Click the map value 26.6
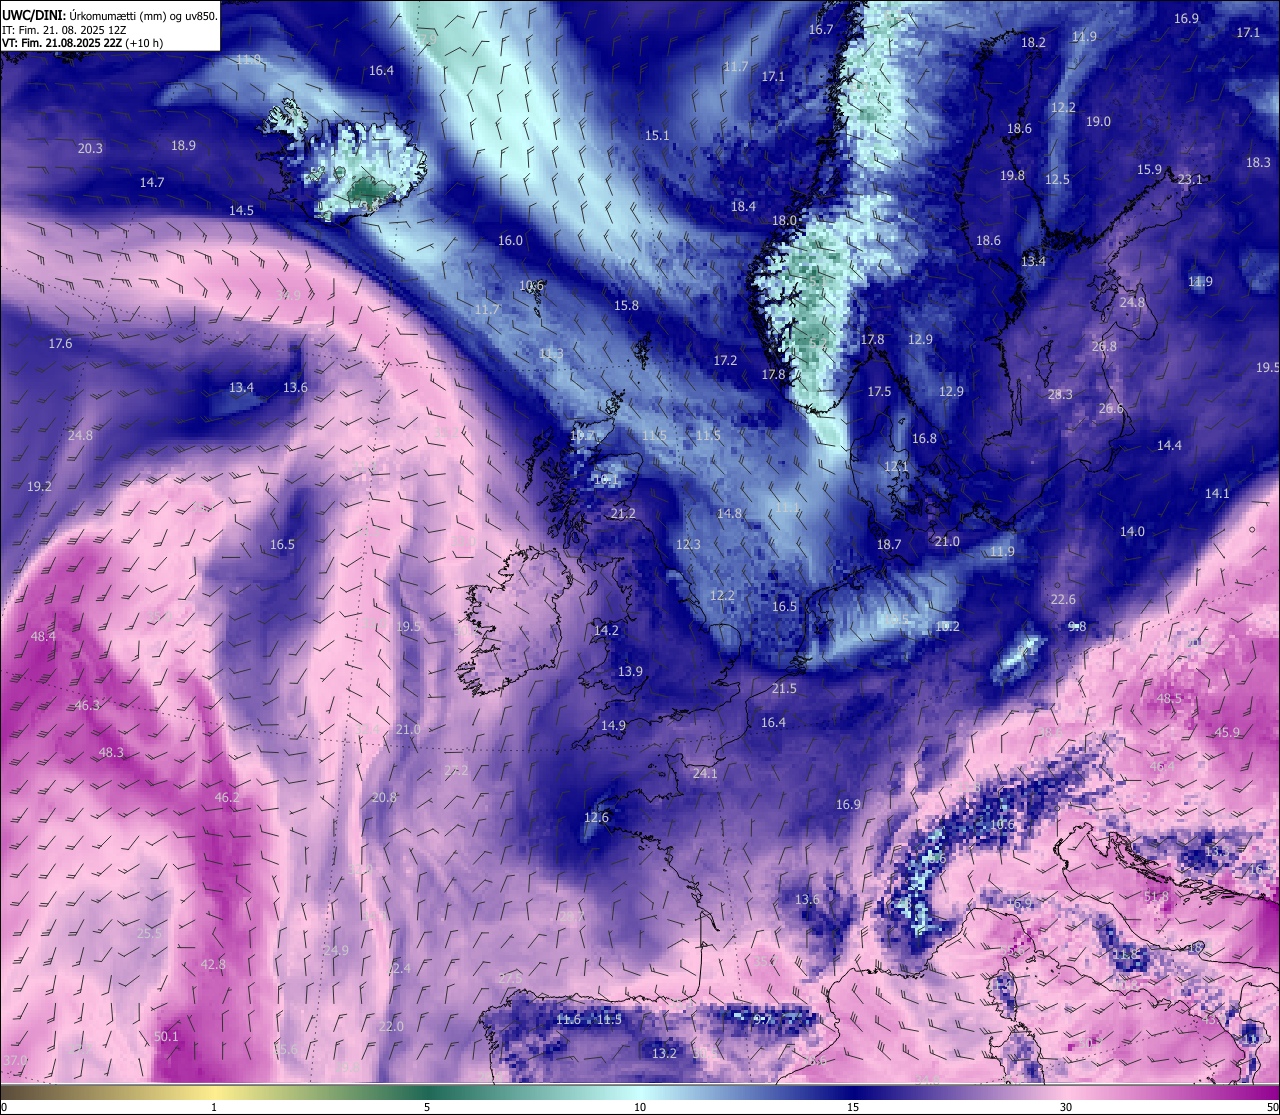The height and width of the screenshot is (1115, 1280). click(1111, 408)
